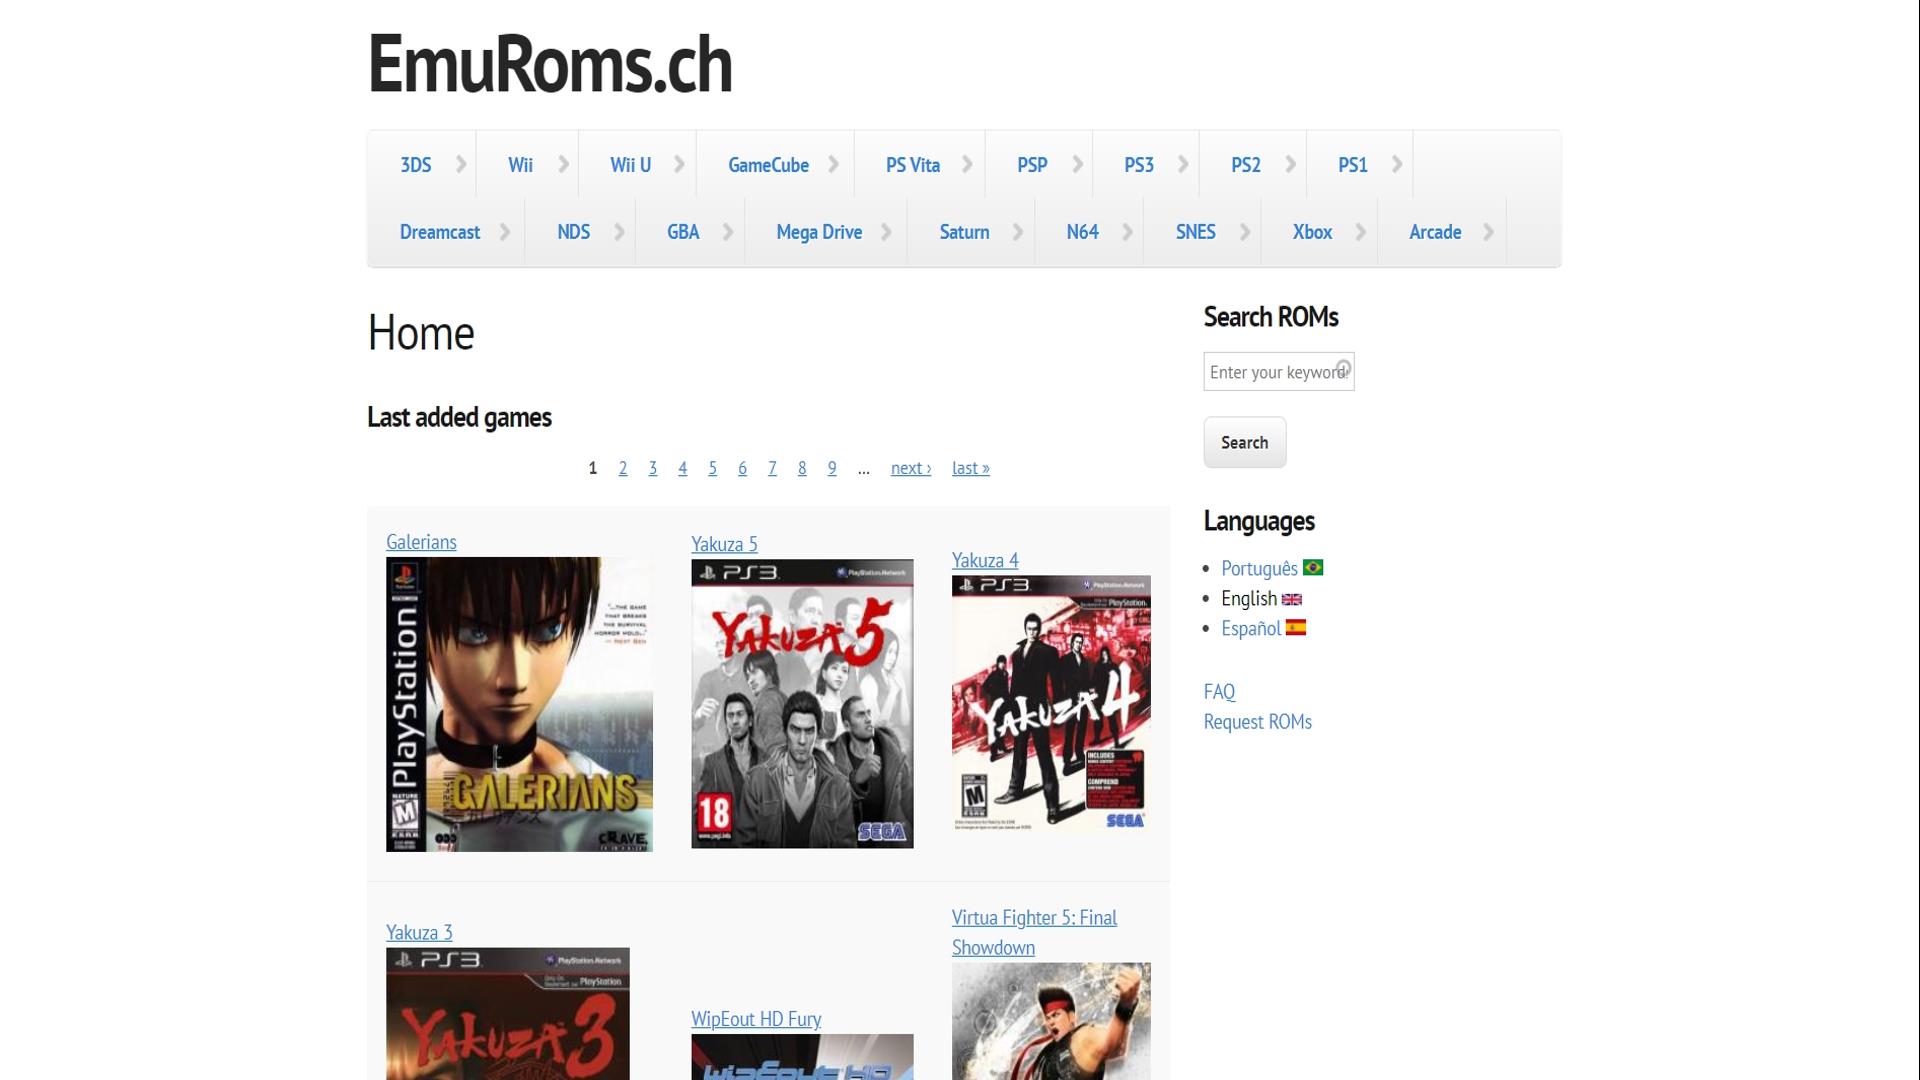1920x1080 pixels.
Task: Open the PS3 menu item
Action: (1139, 165)
